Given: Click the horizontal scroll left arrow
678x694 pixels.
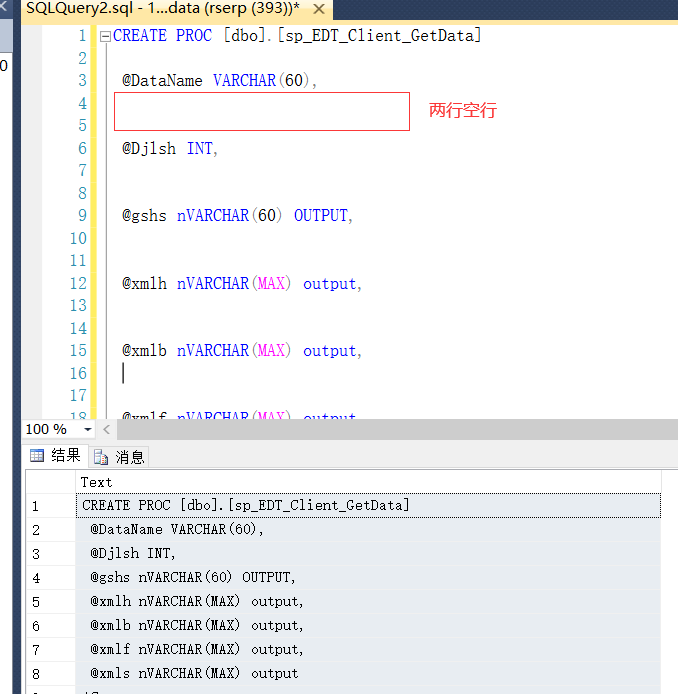Looking at the screenshot, I should (x=106, y=429).
